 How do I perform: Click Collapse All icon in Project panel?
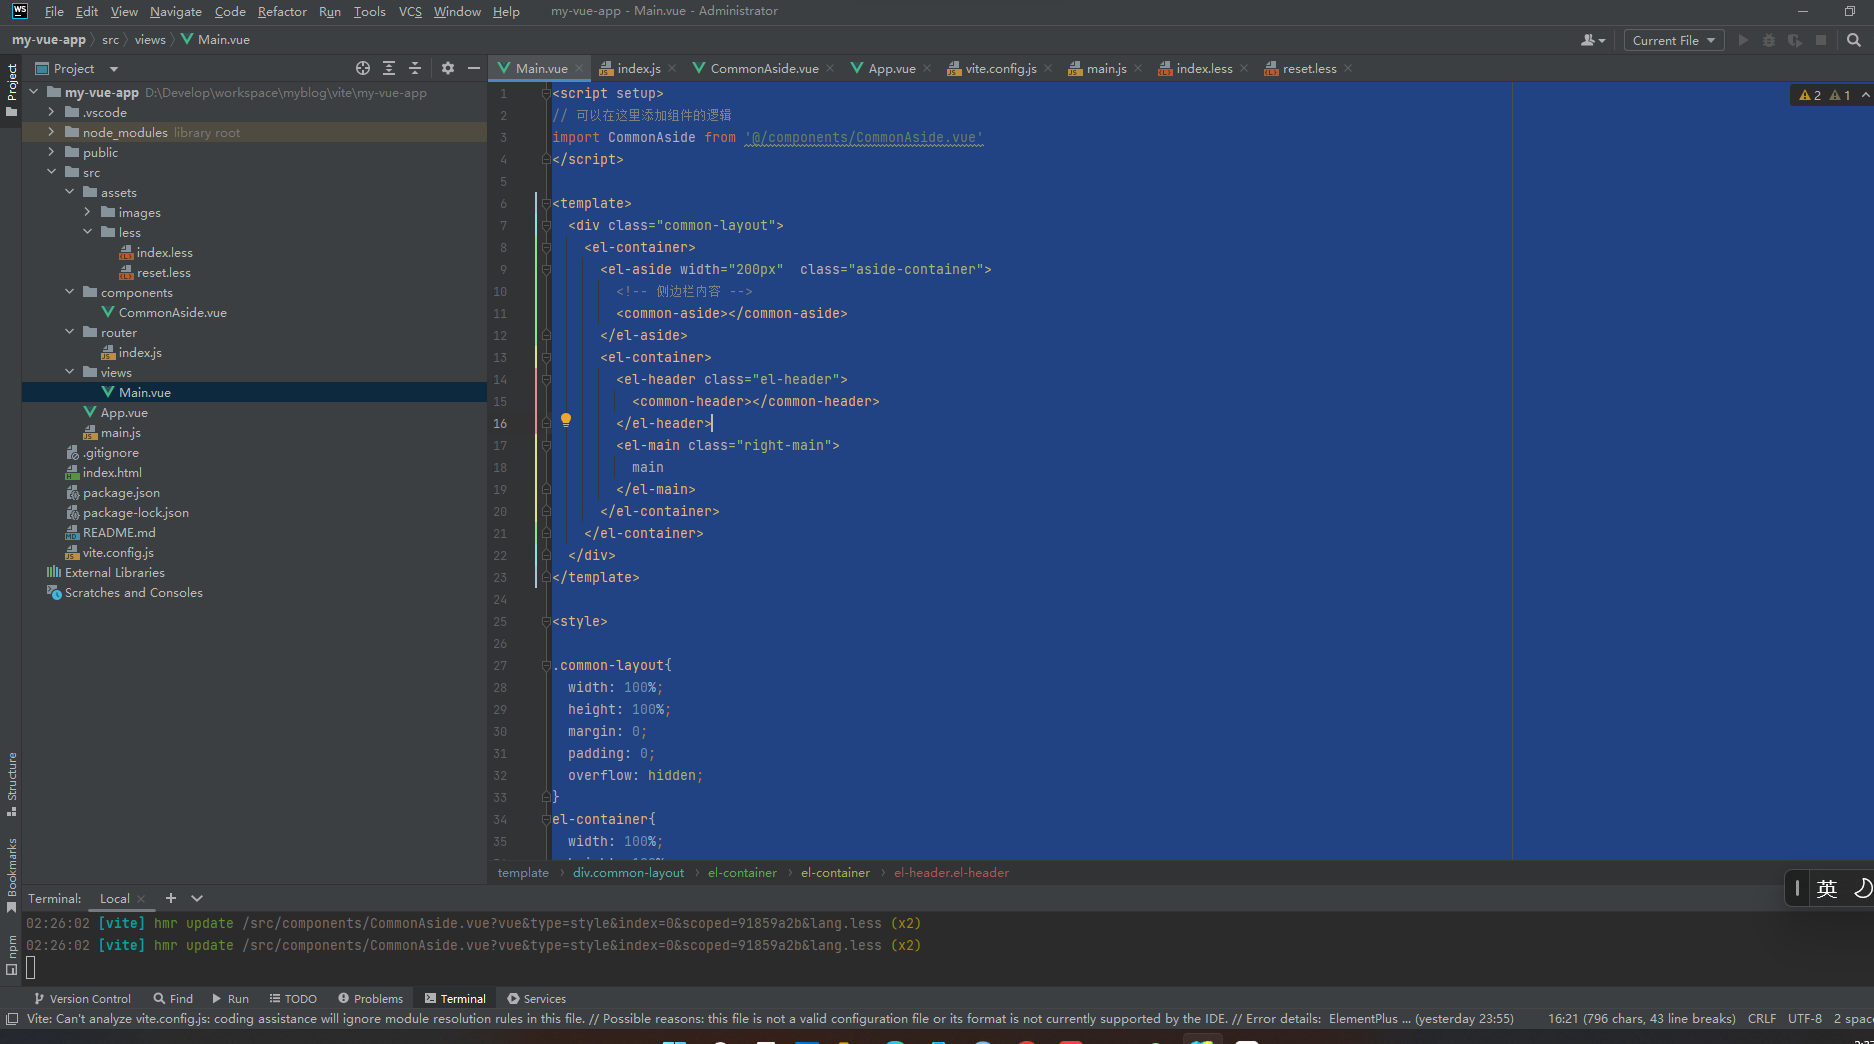click(415, 68)
